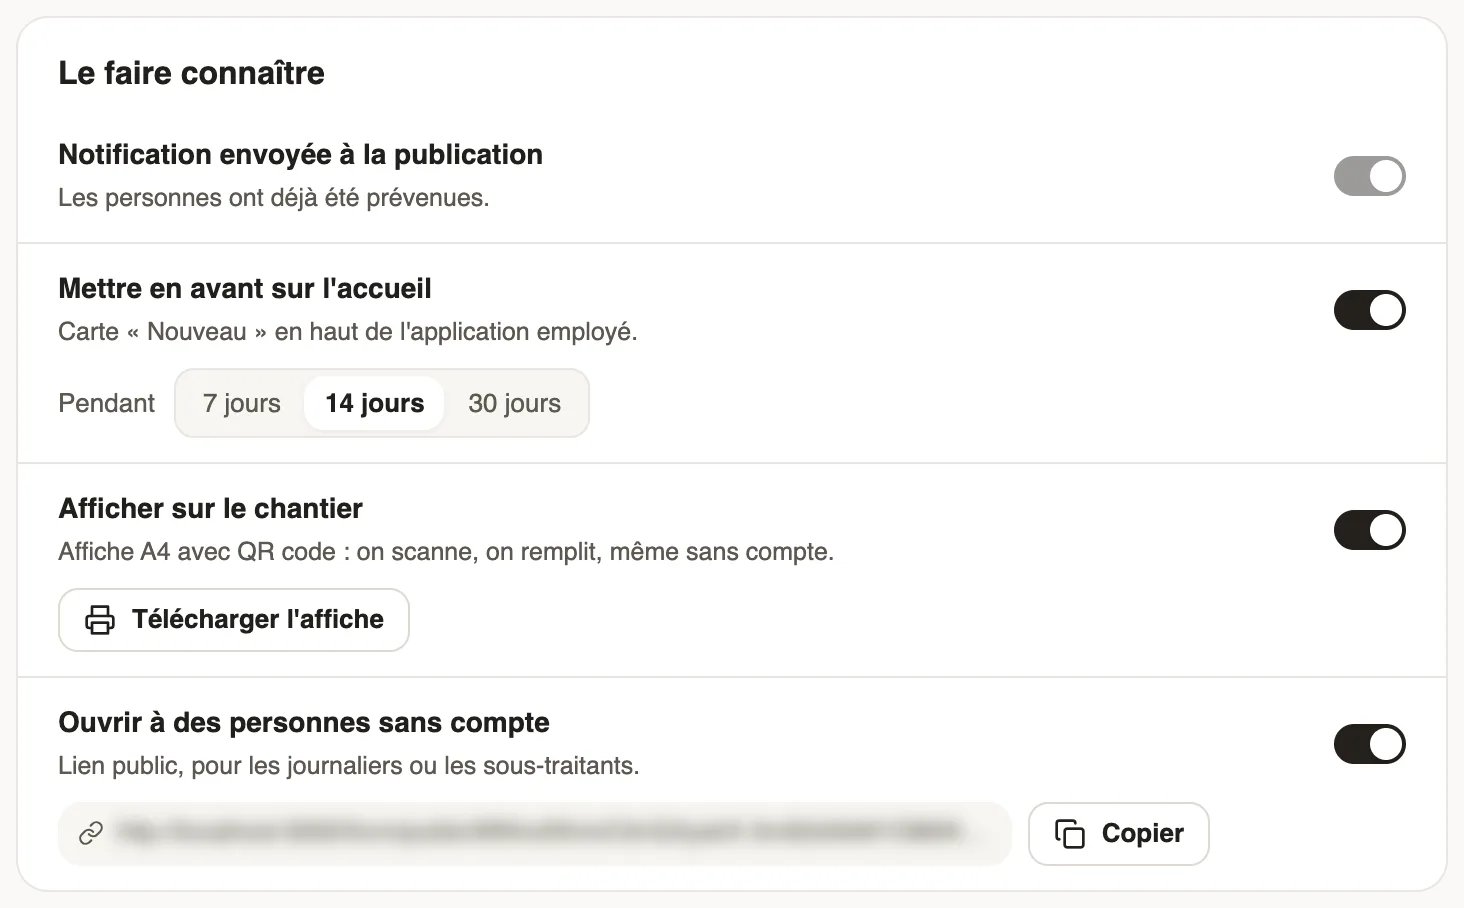Click the Affiche A4 avec QR code description

point(446,552)
